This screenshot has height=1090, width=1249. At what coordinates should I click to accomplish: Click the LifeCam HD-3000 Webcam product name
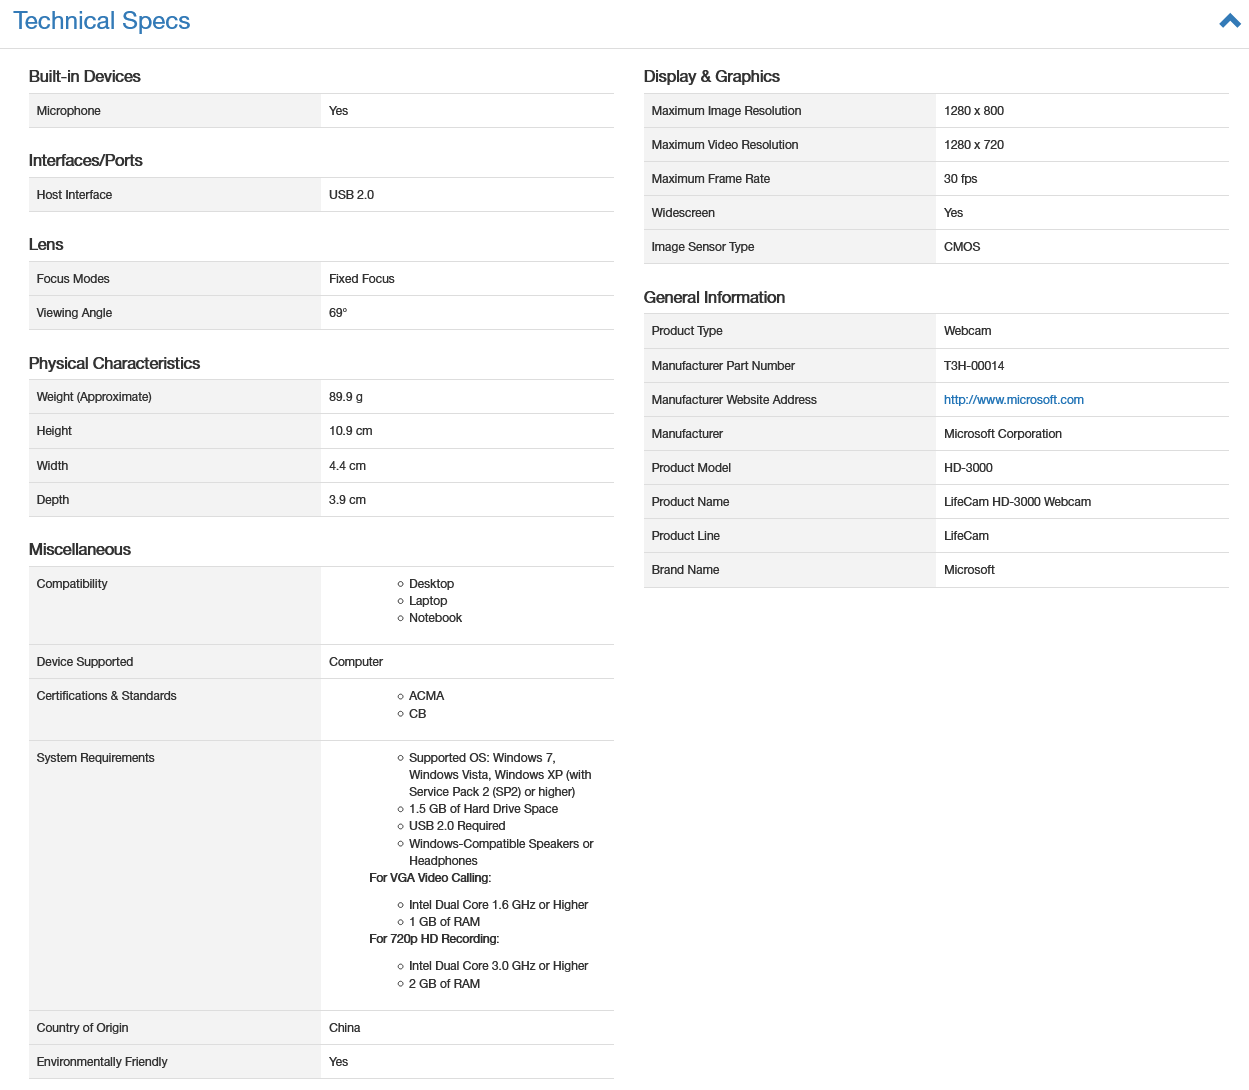click(1017, 502)
